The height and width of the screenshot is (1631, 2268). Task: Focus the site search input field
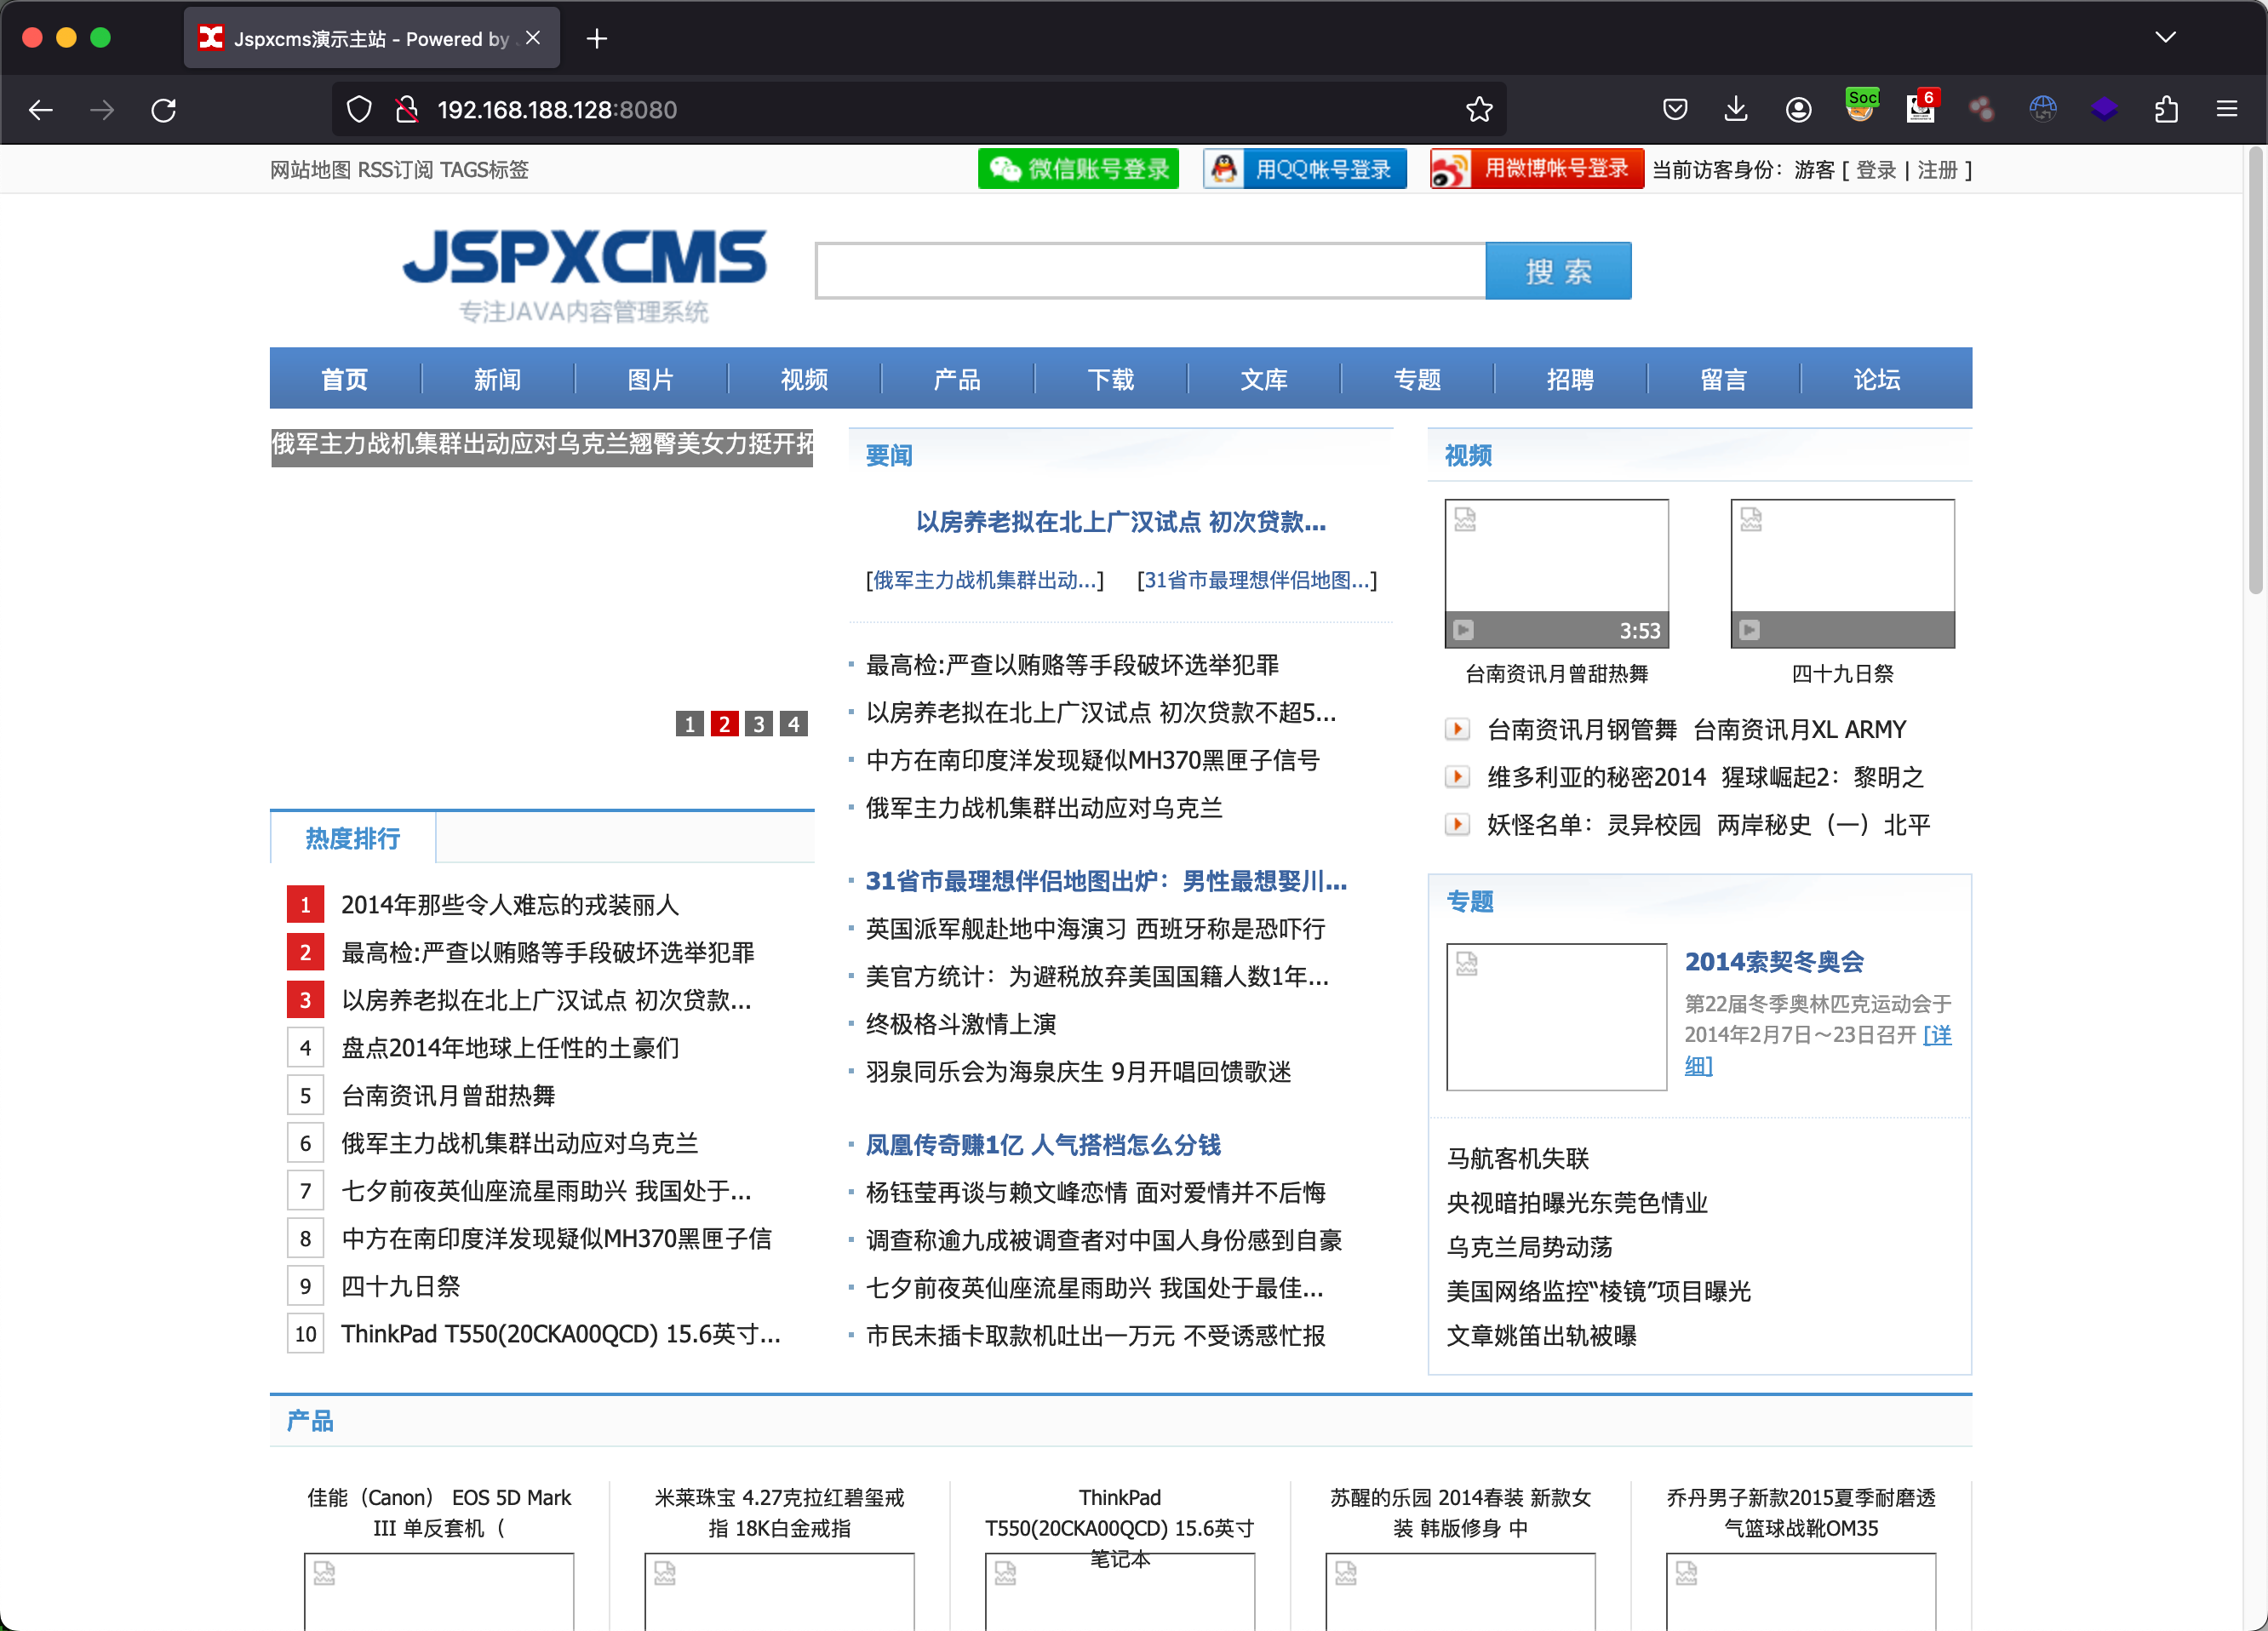[1150, 271]
